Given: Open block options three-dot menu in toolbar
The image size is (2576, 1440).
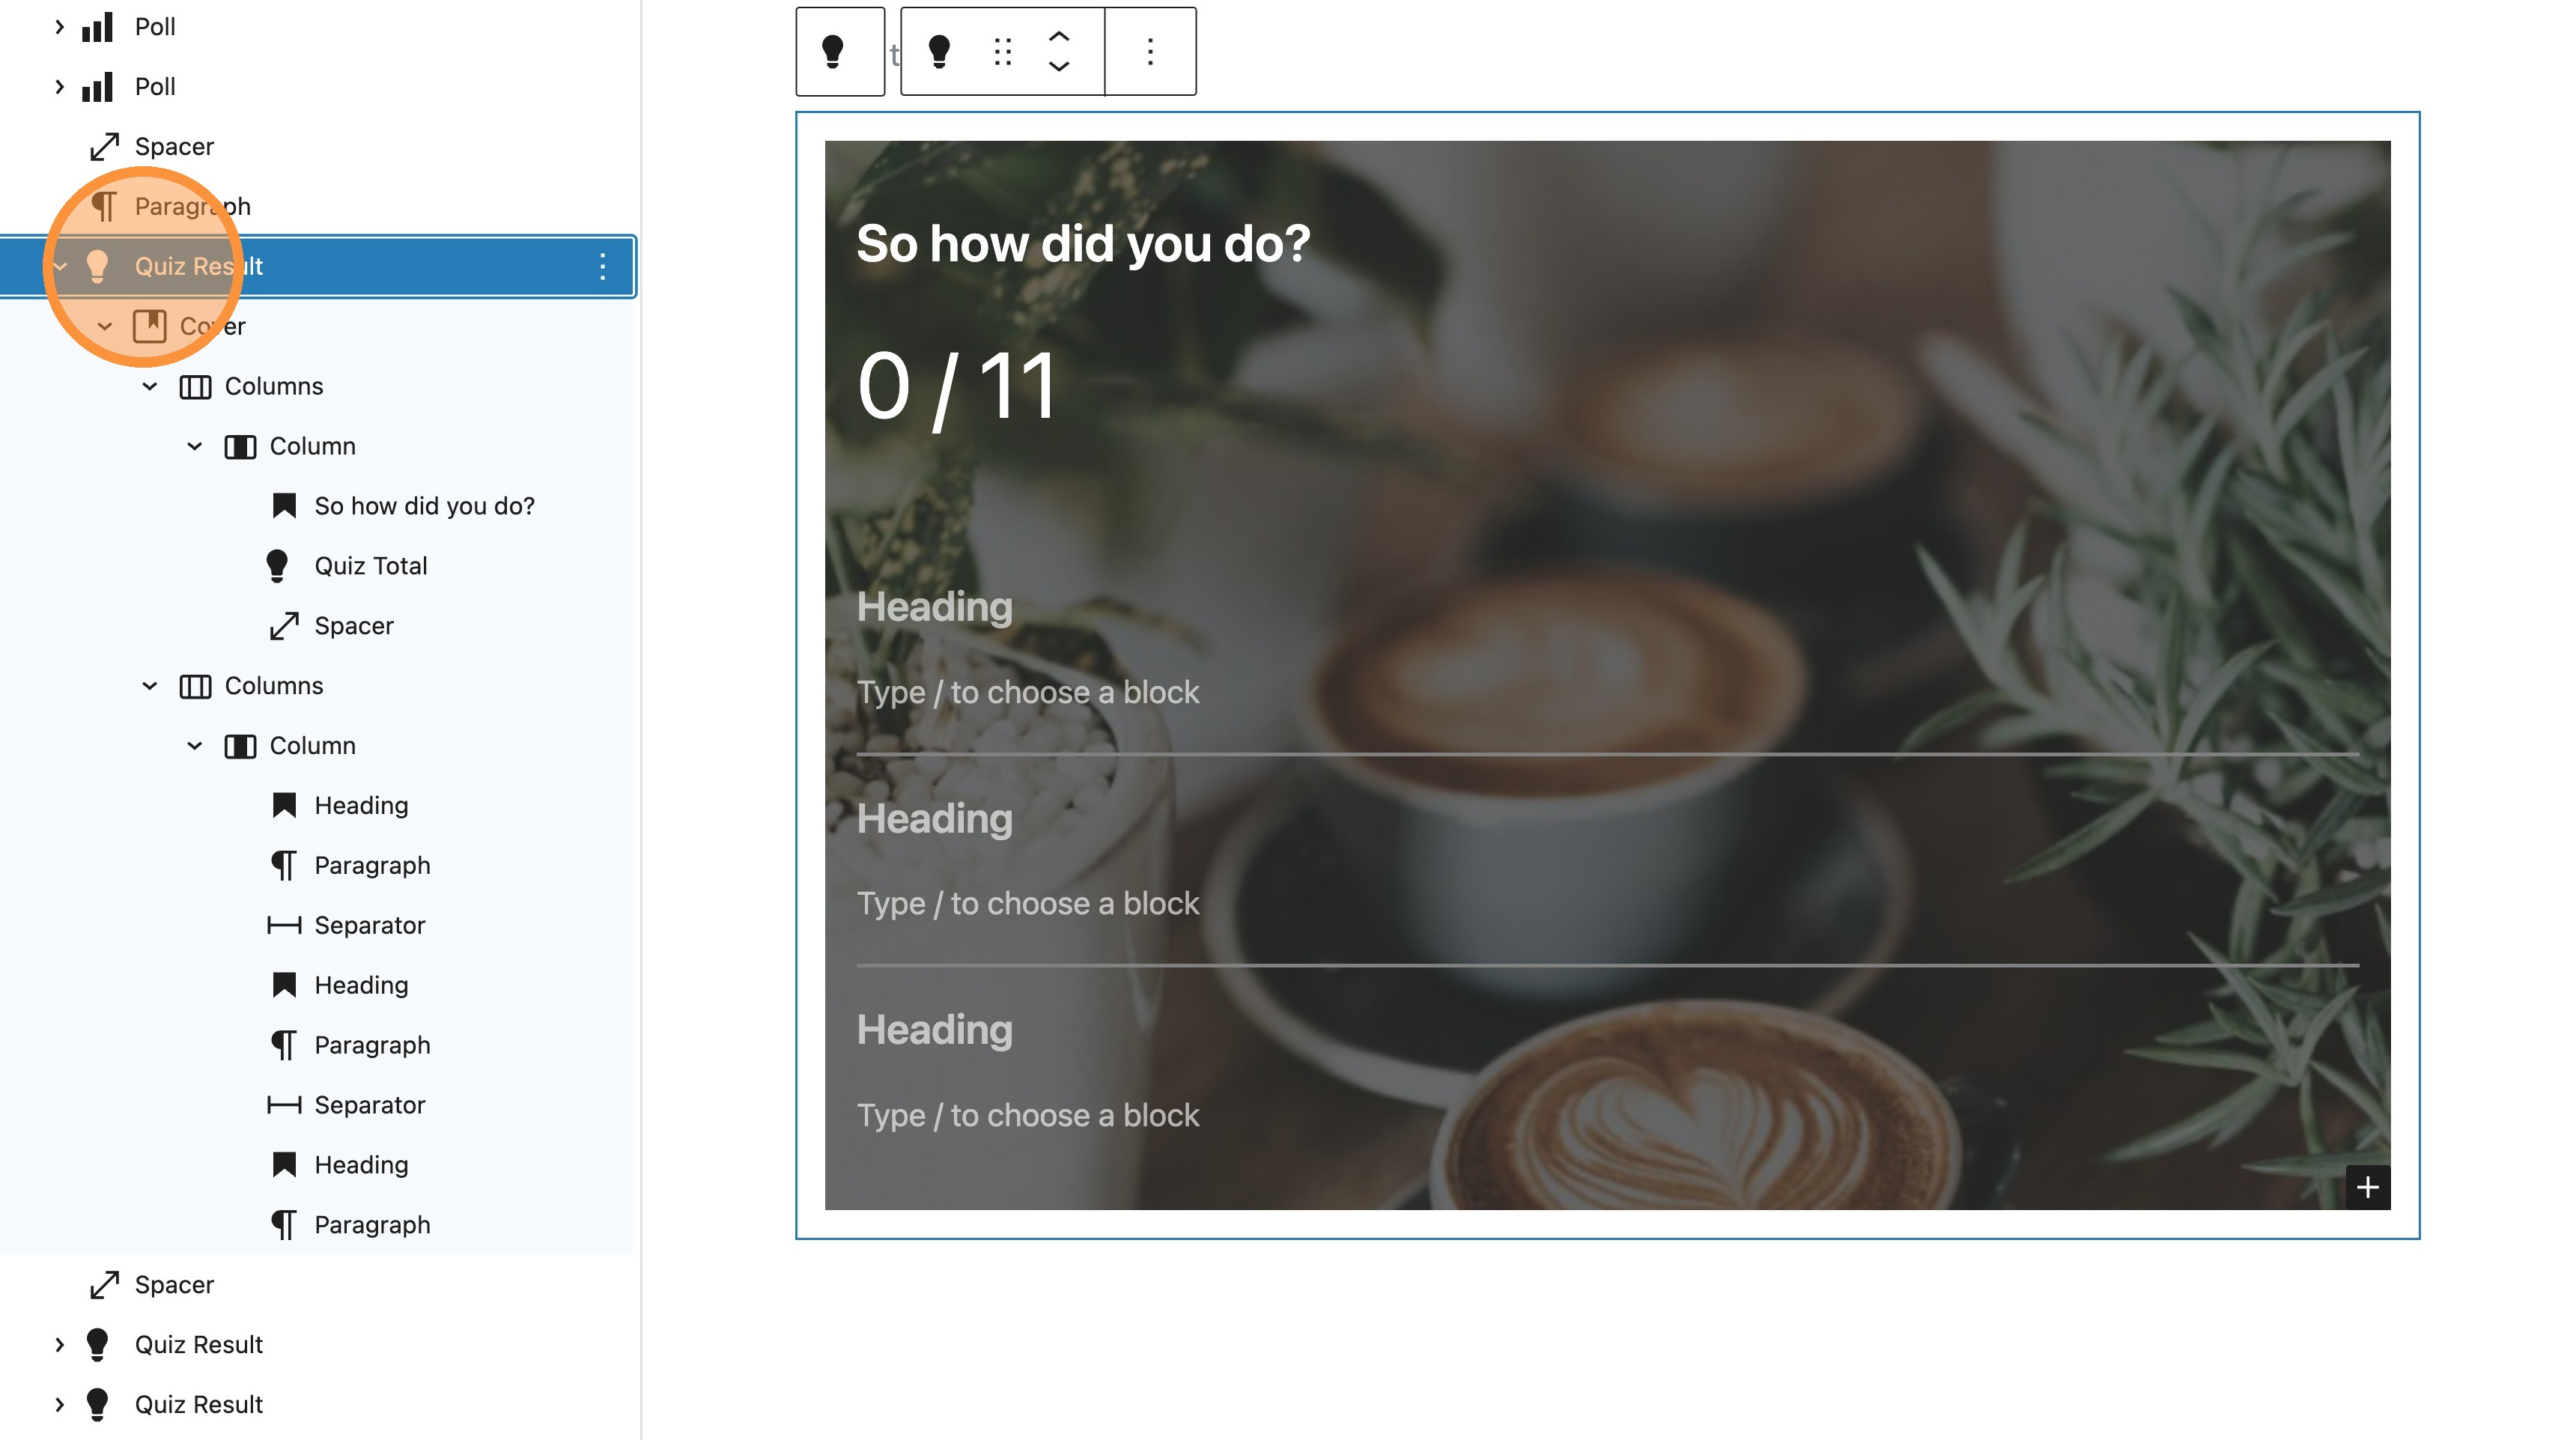Looking at the screenshot, I should coord(1150,51).
